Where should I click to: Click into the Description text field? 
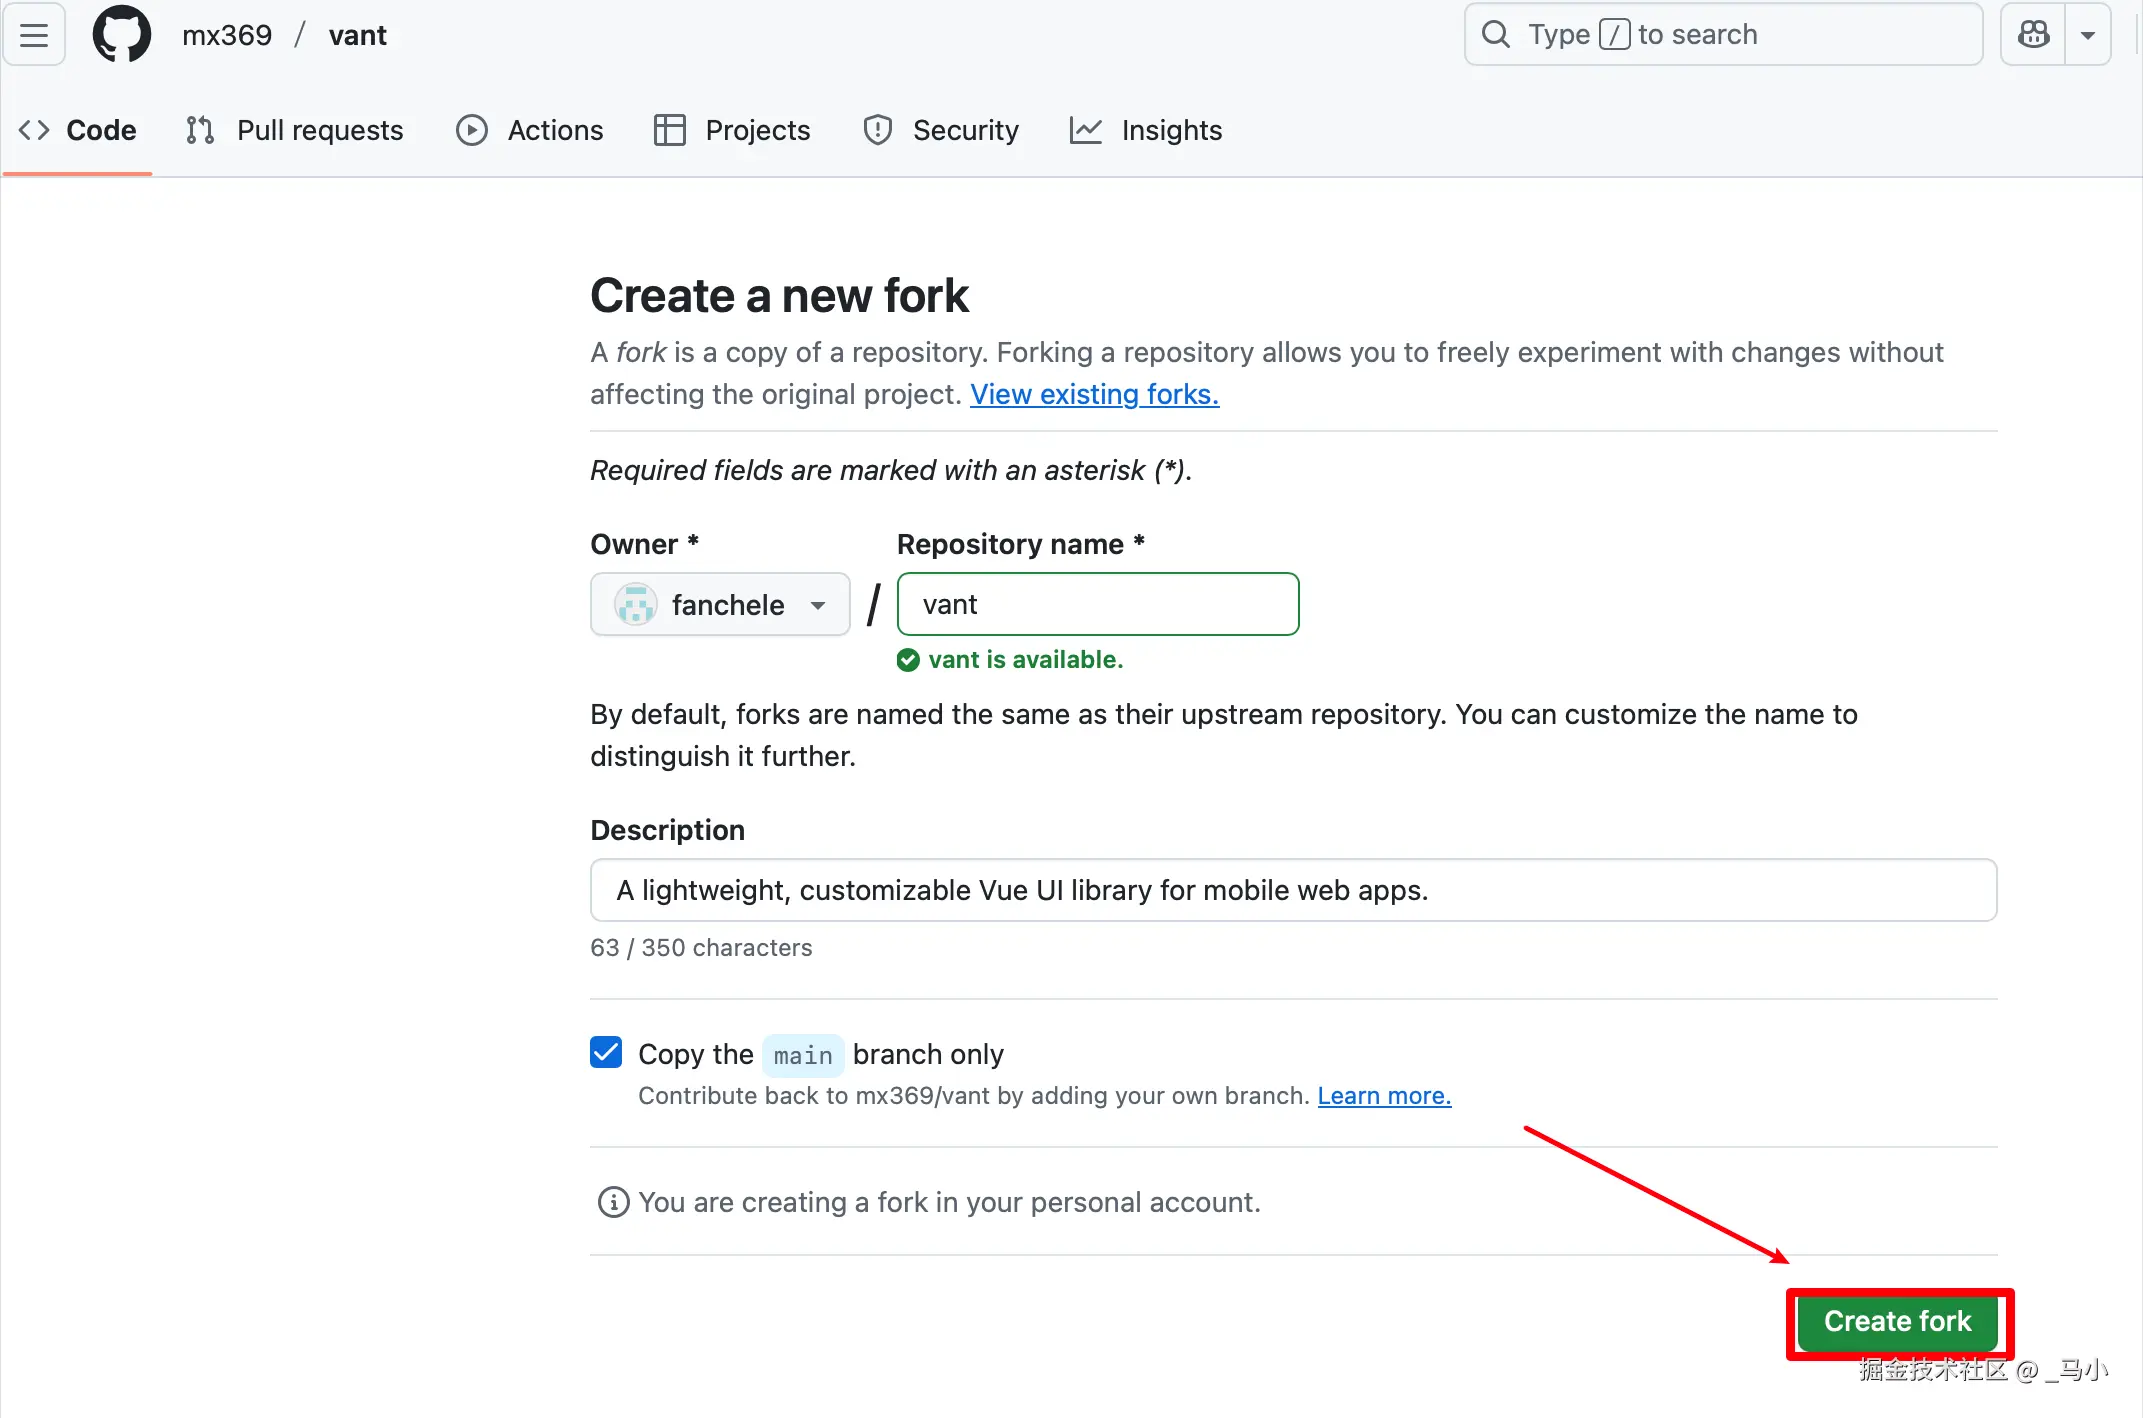pyautogui.click(x=1293, y=890)
